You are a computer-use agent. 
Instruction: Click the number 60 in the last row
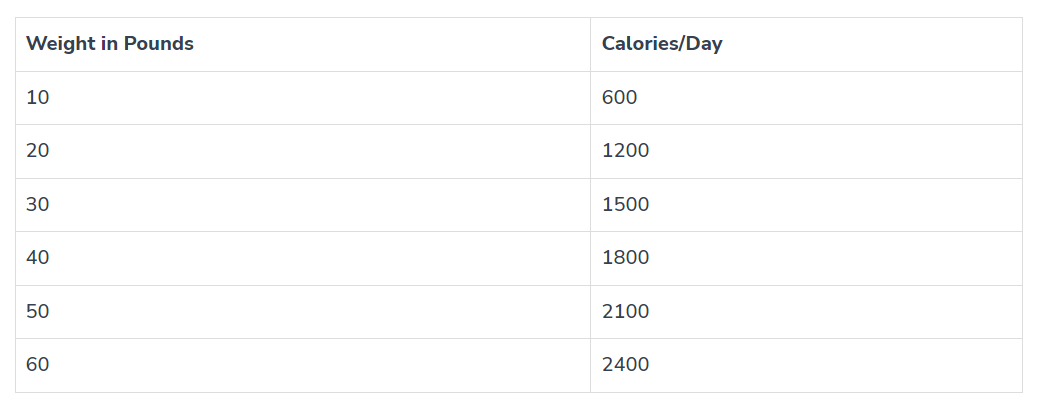click(38, 365)
